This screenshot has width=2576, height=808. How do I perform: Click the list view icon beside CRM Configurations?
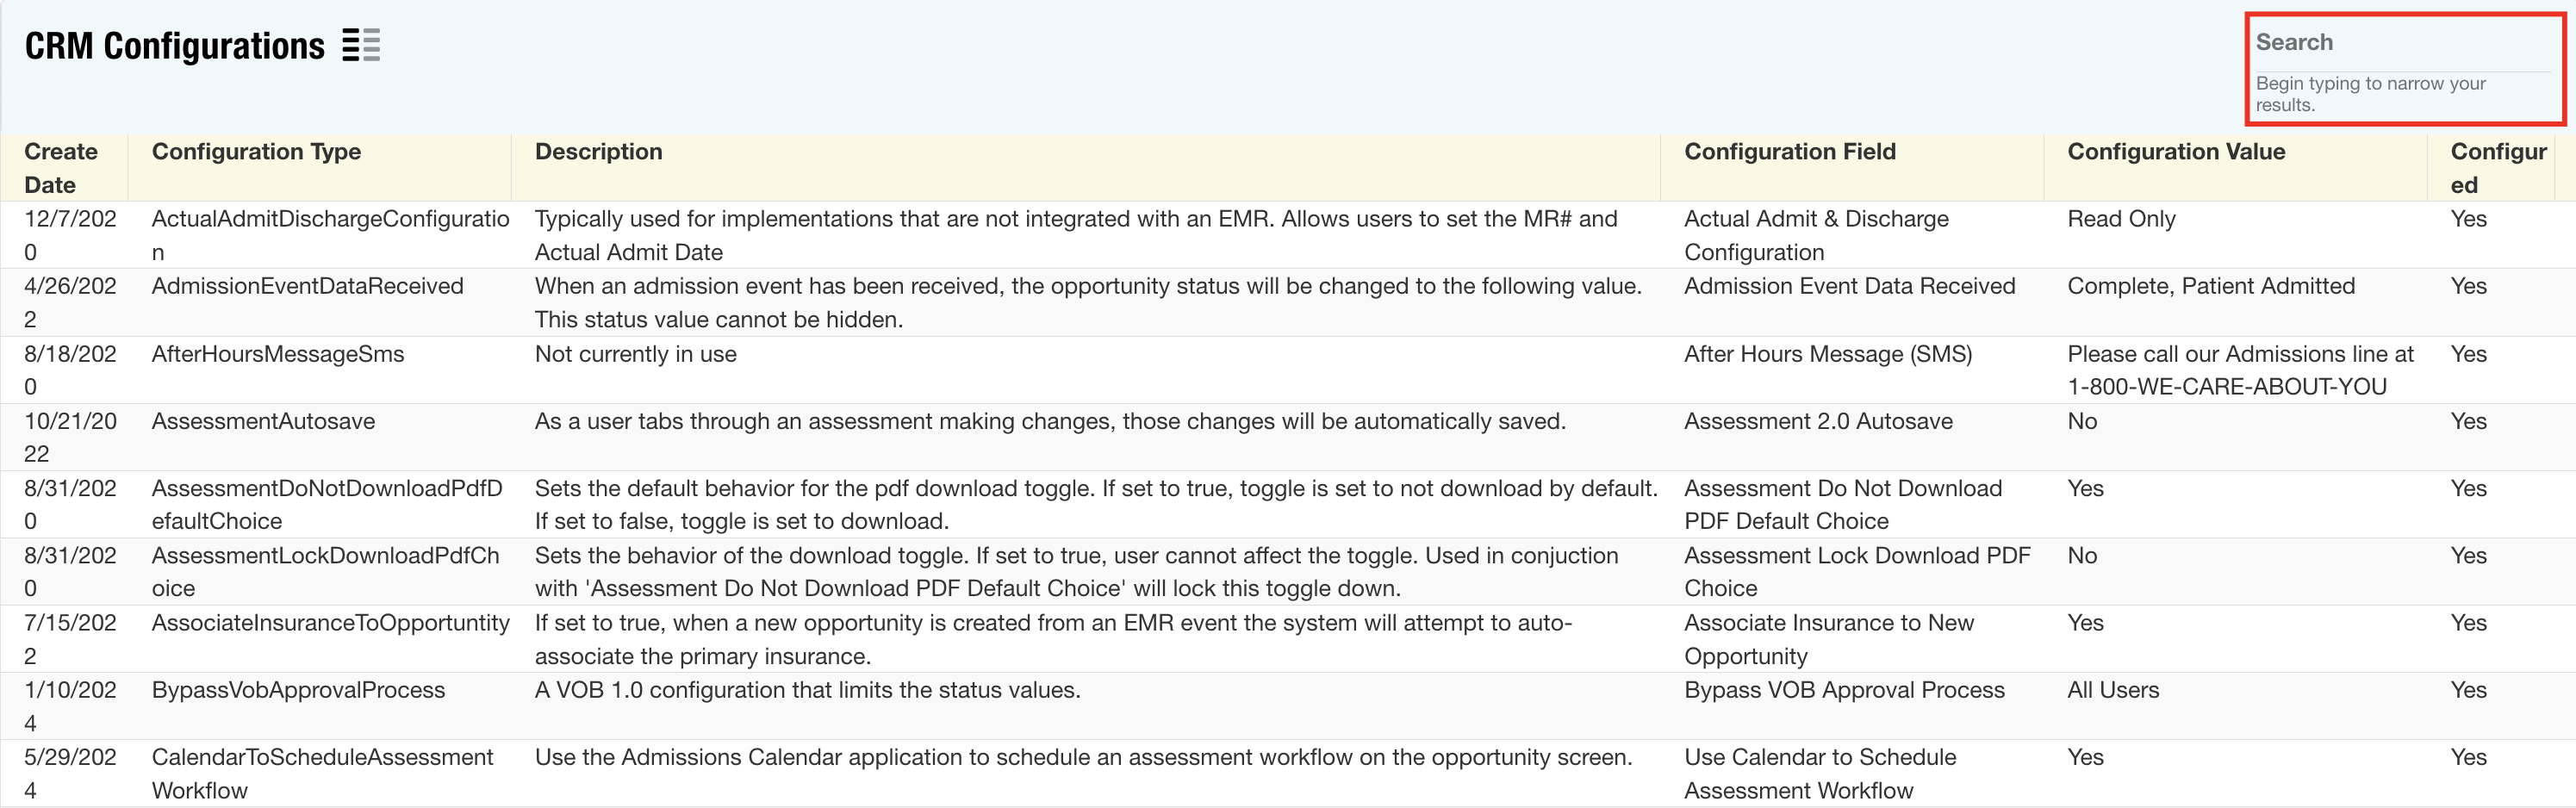coord(361,46)
